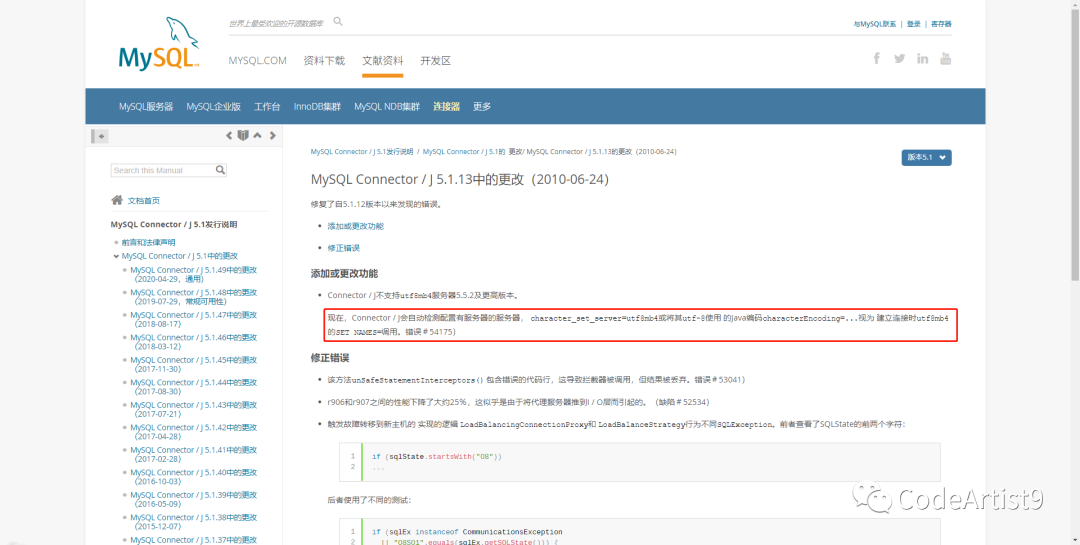Select 连接器 in blue navigation bar

(x=446, y=107)
